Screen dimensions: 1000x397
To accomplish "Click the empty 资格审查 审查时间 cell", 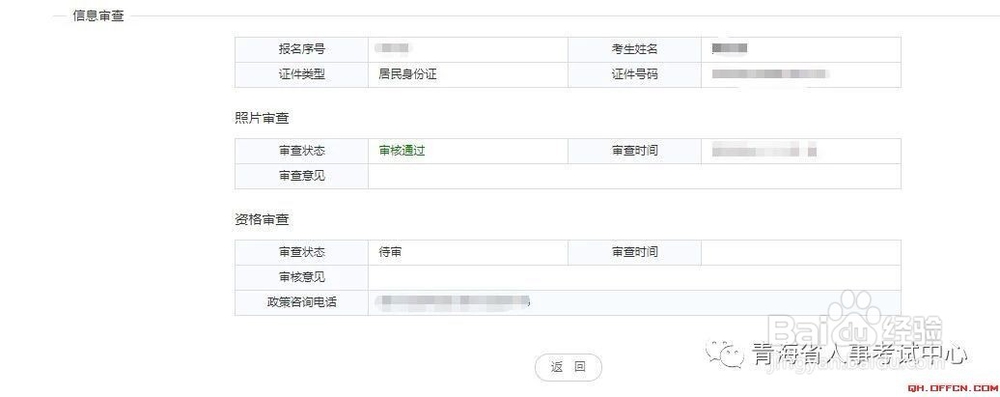I will [x=801, y=252].
